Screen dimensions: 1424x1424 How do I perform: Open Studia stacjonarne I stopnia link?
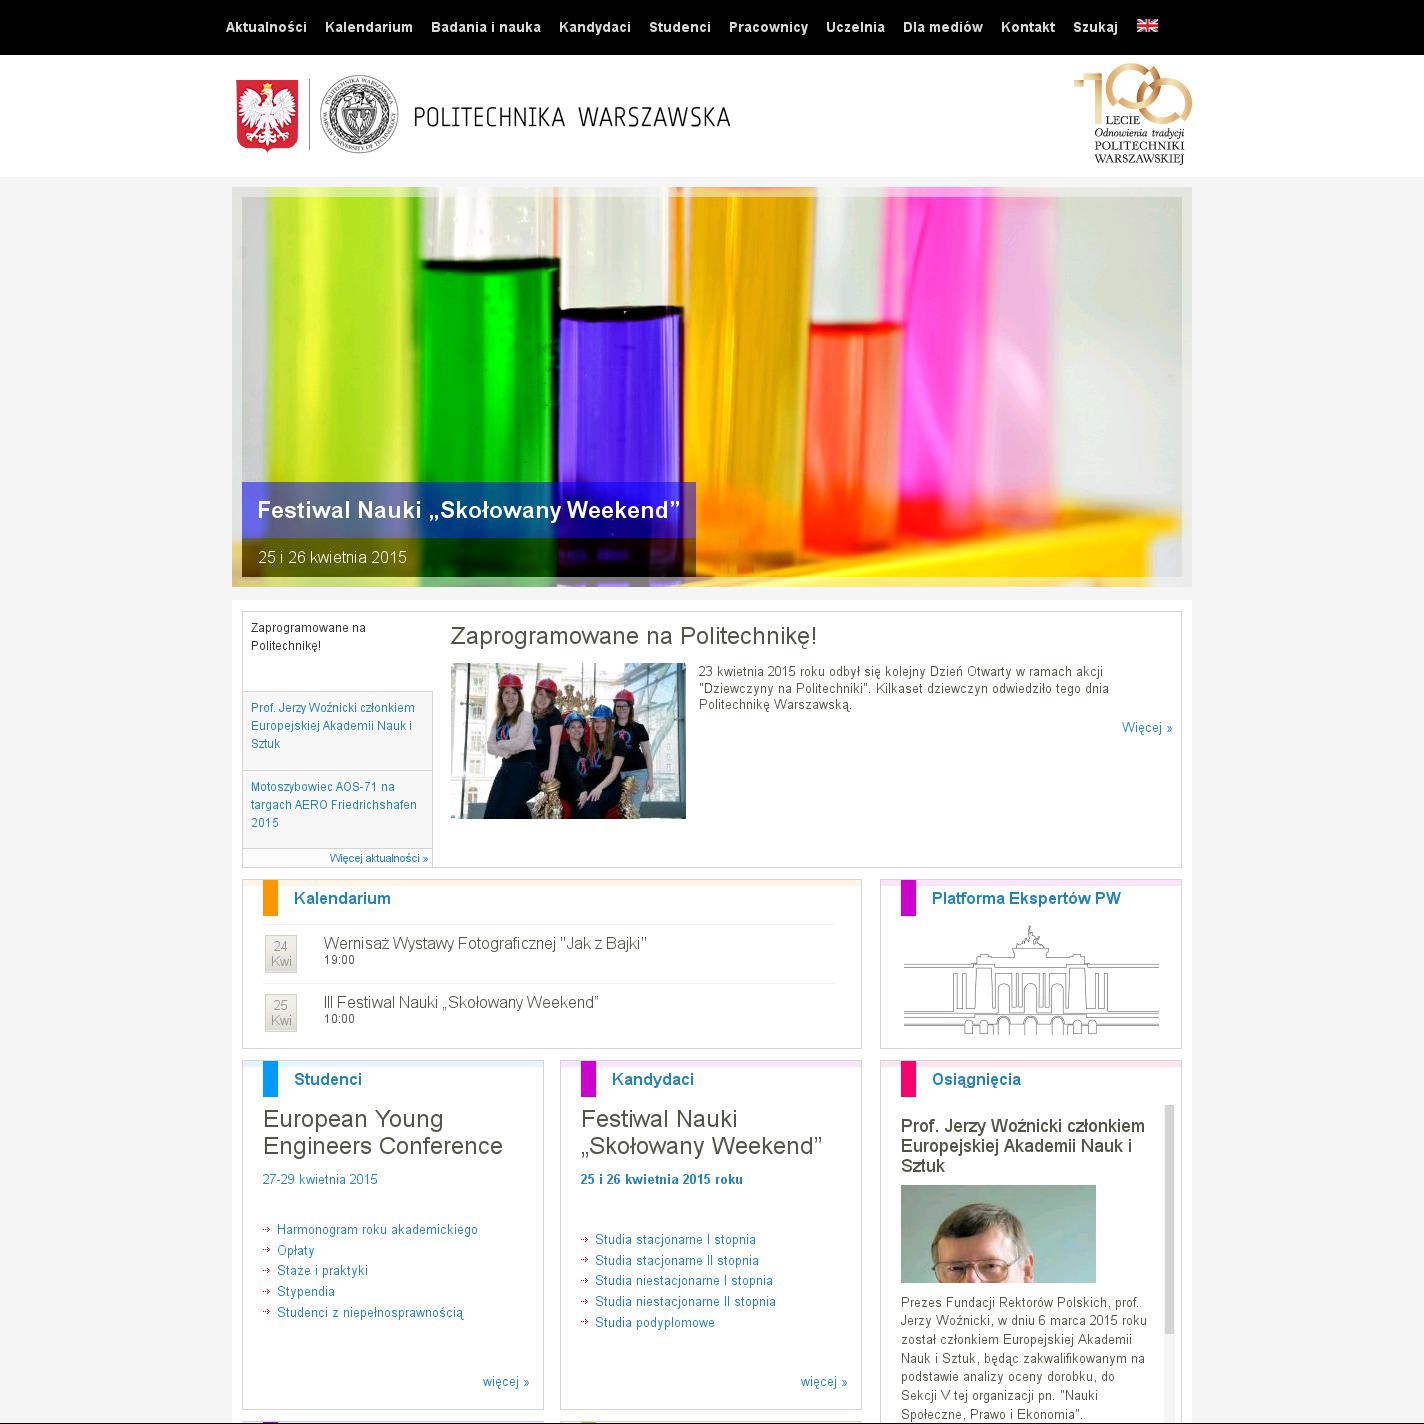[x=675, y=1240]
